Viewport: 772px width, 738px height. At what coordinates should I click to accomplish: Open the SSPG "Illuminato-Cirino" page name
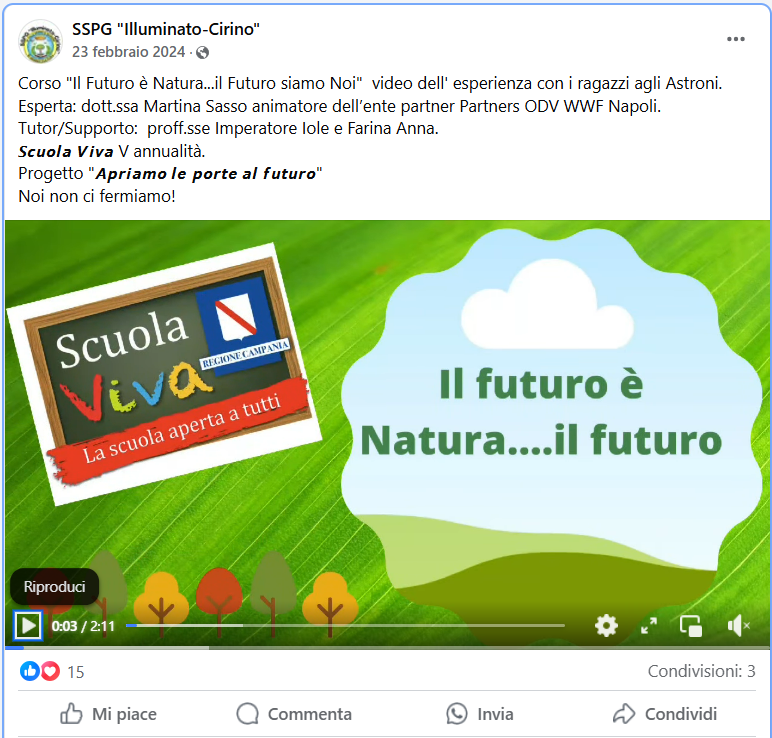pos(166,30)
